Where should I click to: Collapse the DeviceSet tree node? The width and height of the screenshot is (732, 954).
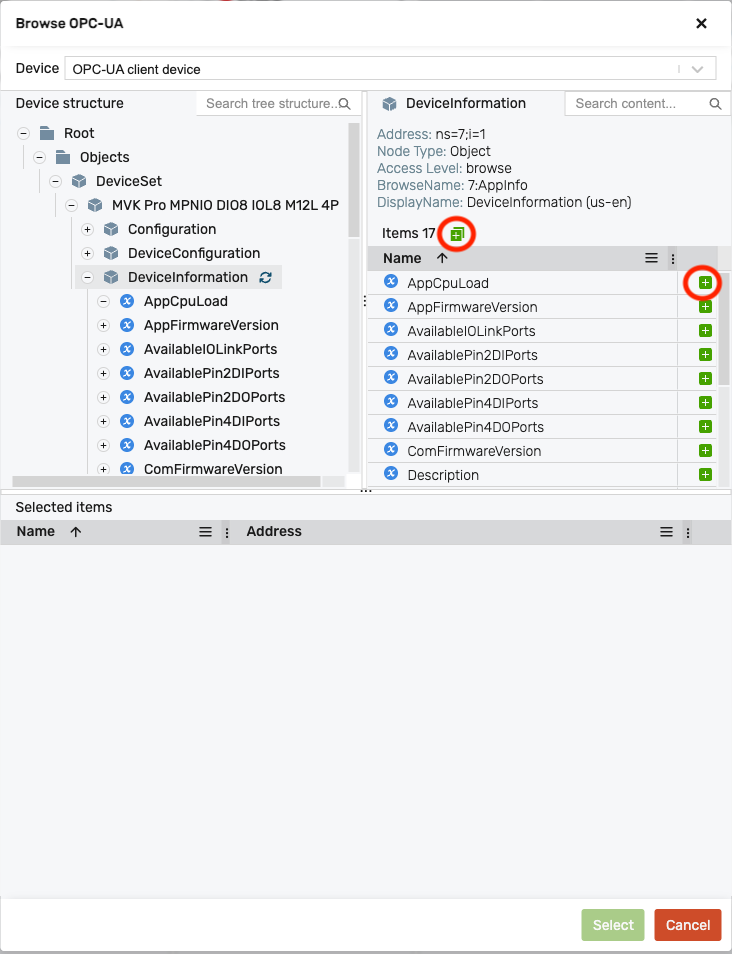55,181
